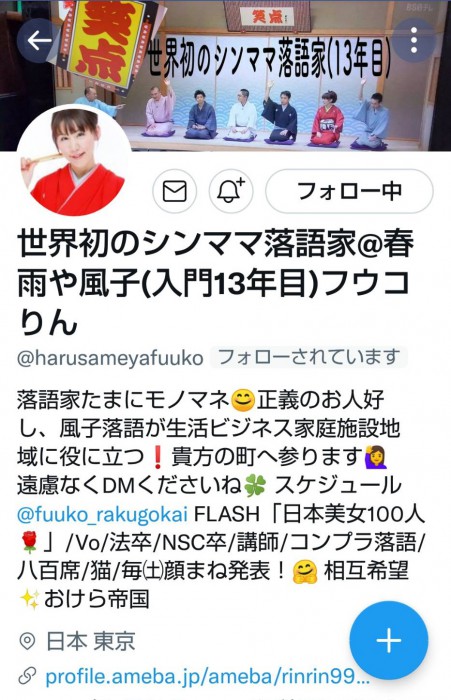Toggle the フォロー中 following button
451x700 pixels.
click(x=349, y=191)
